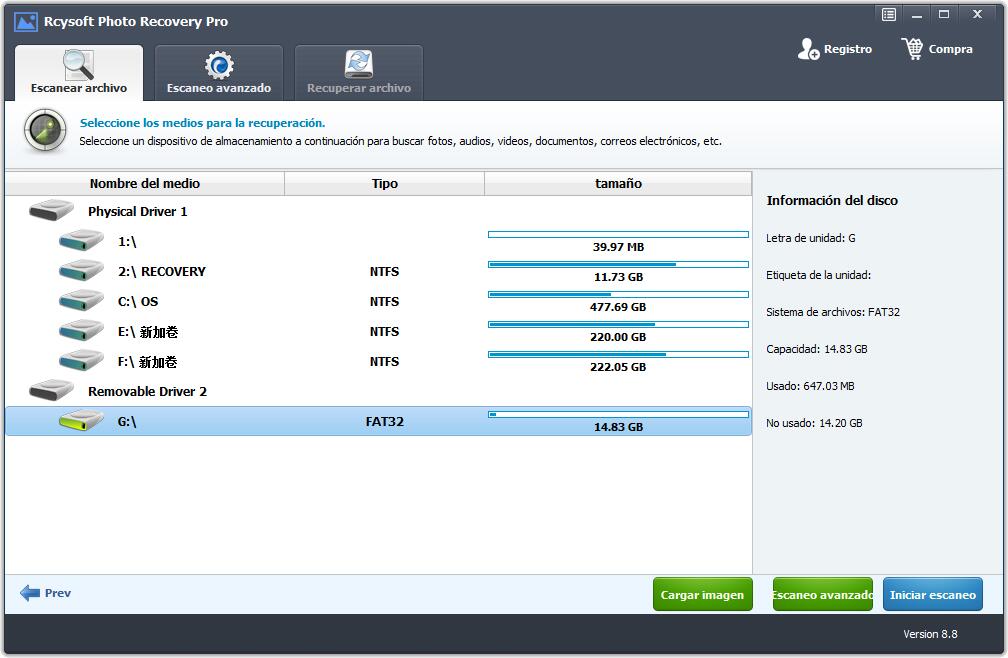Click the G:\ drive icon
The height and width of the screenshot is (658, 1008).
point(81,421)
